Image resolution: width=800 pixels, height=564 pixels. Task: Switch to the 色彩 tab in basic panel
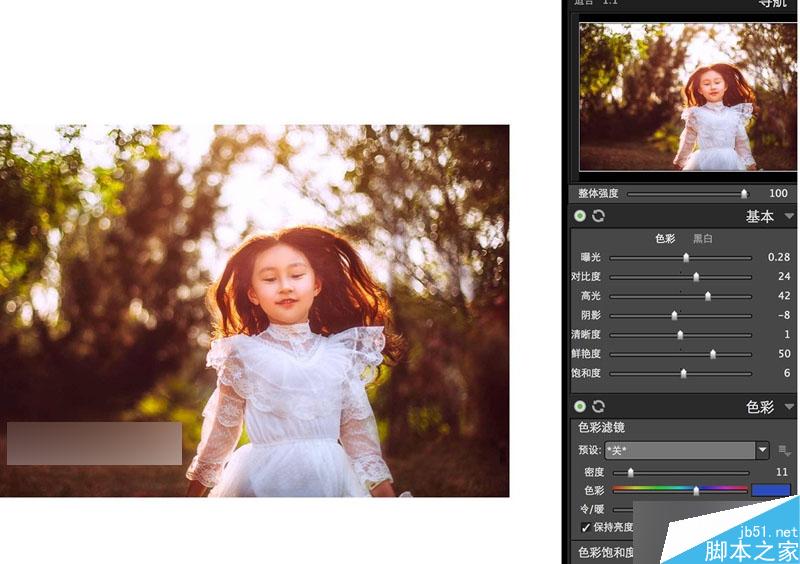click(665, 238)
